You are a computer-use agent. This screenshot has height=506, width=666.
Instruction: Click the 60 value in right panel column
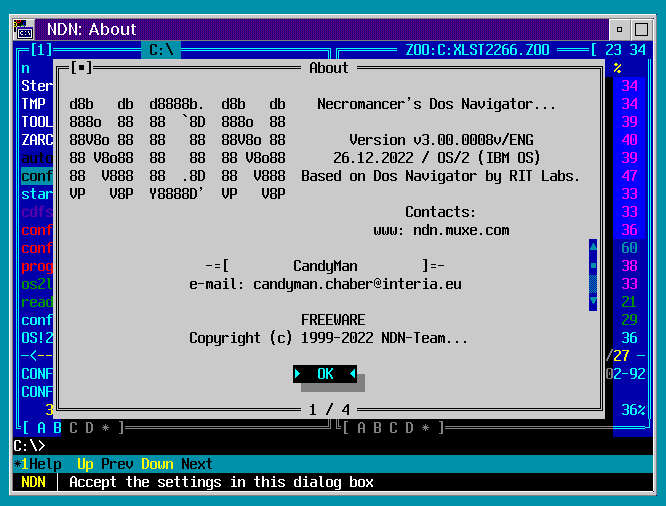click(629, 248)
